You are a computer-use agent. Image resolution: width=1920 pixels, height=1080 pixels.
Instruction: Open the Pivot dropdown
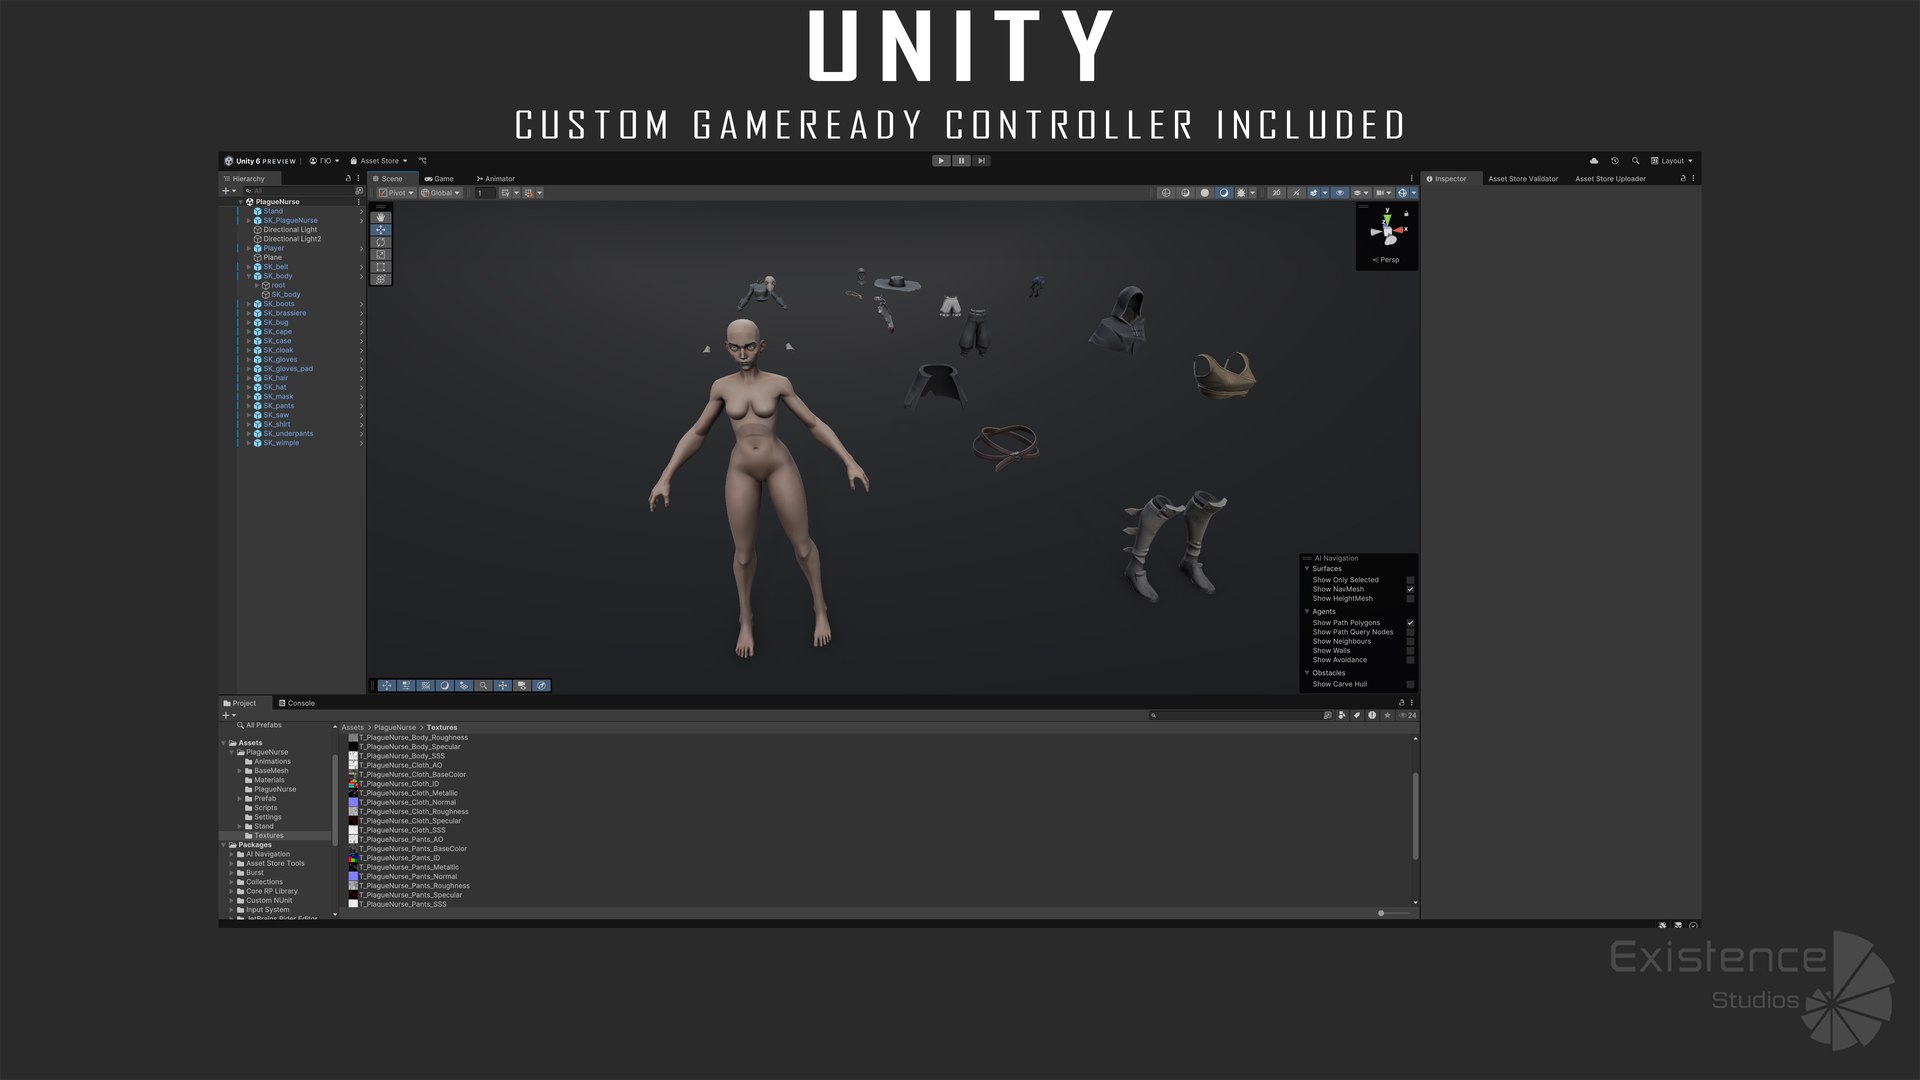pyautogui.click(x=396, y=193)
